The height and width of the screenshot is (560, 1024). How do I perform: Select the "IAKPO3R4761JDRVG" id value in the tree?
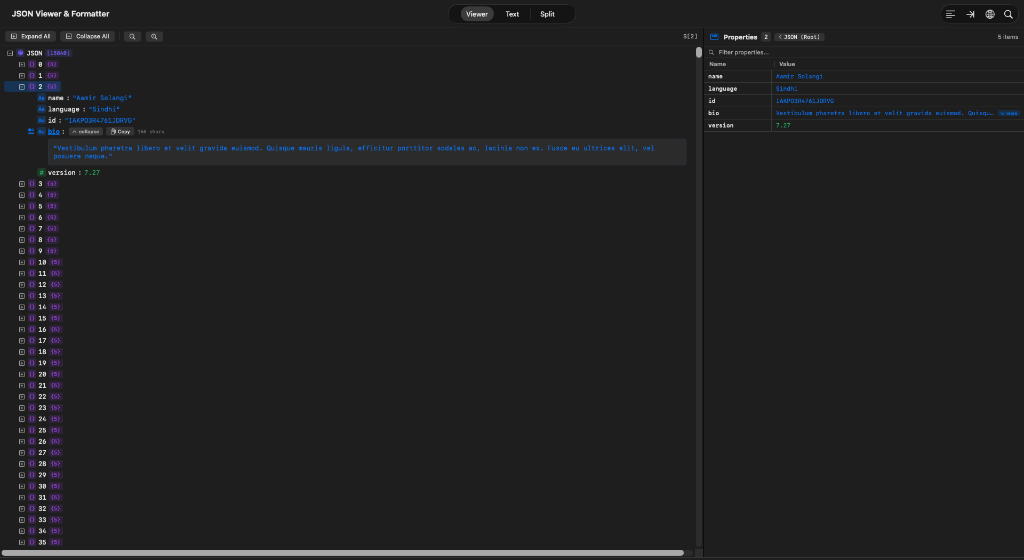point(100,120)
